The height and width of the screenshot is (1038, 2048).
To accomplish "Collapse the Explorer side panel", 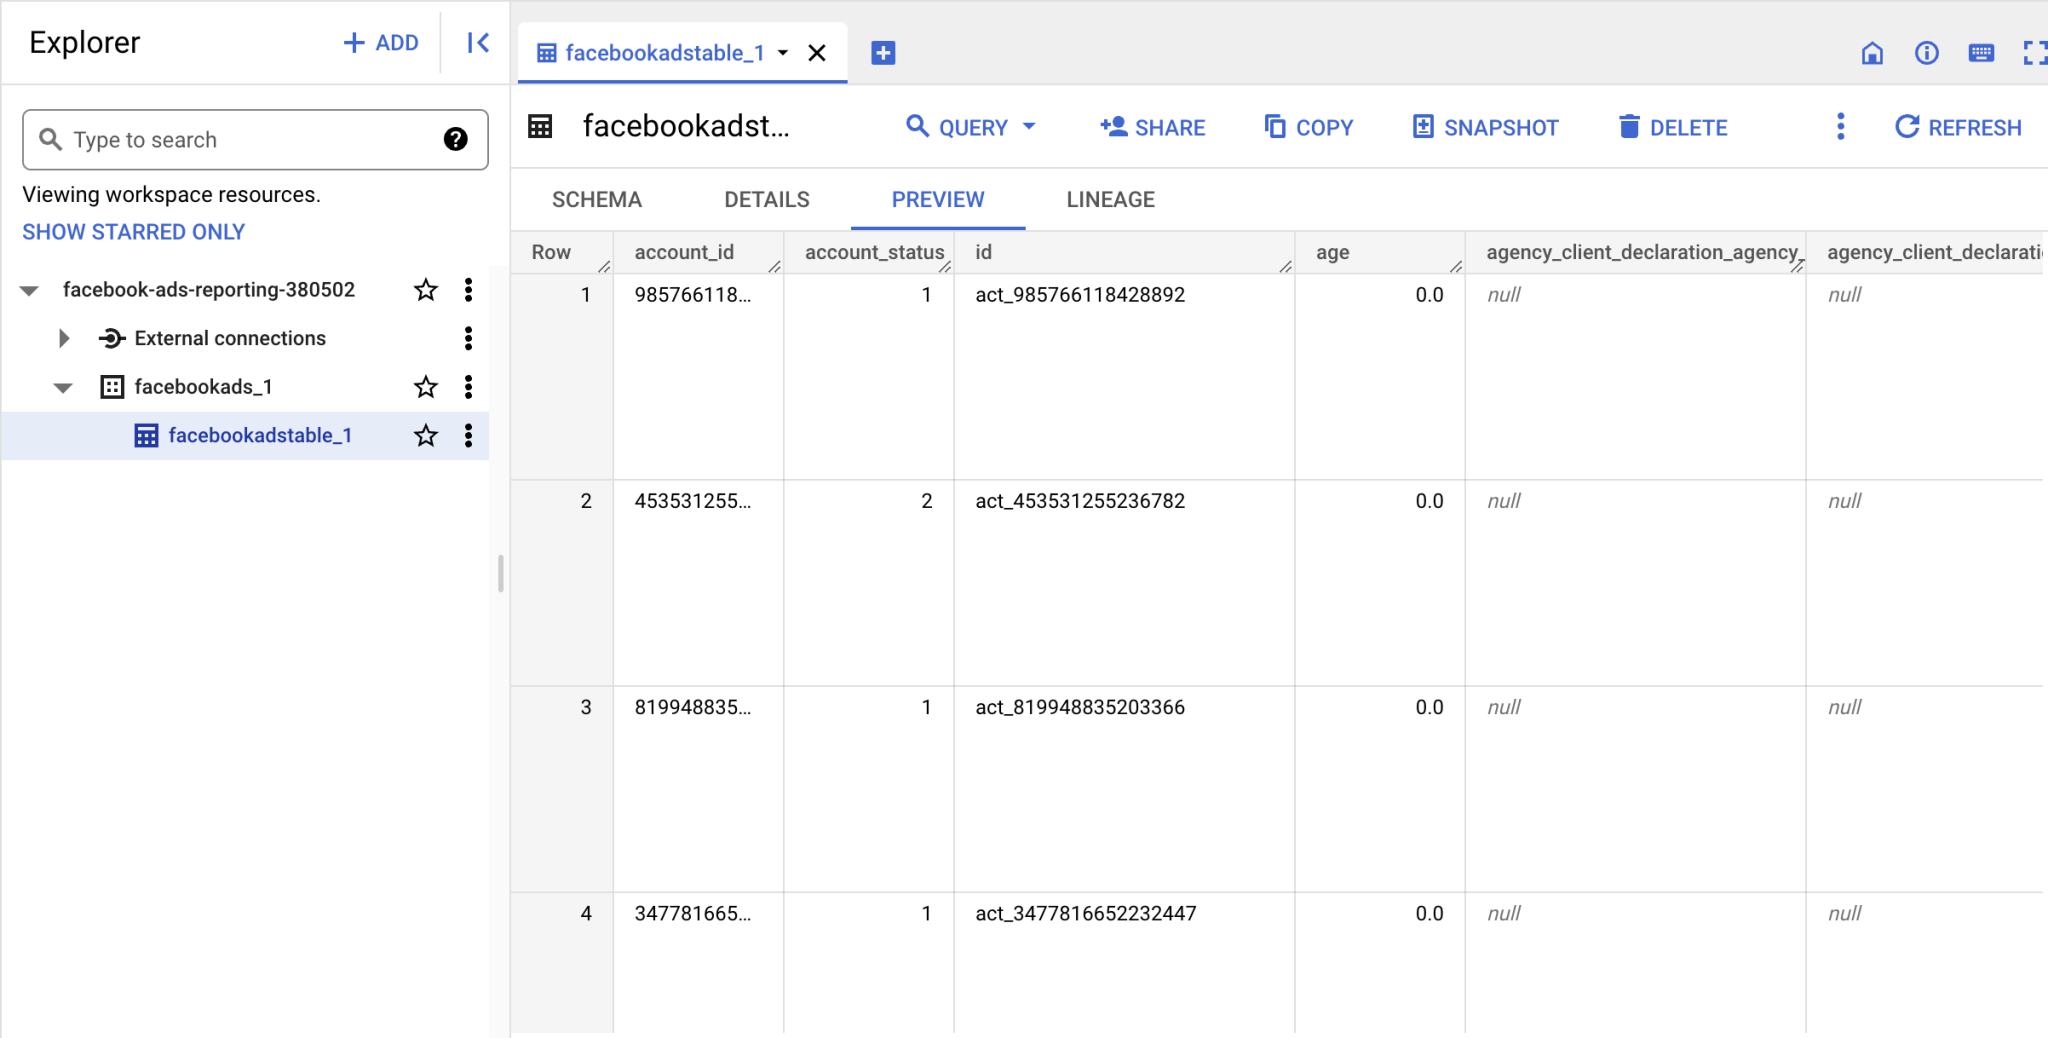I will pyautogui.click(x=477, y=42).
